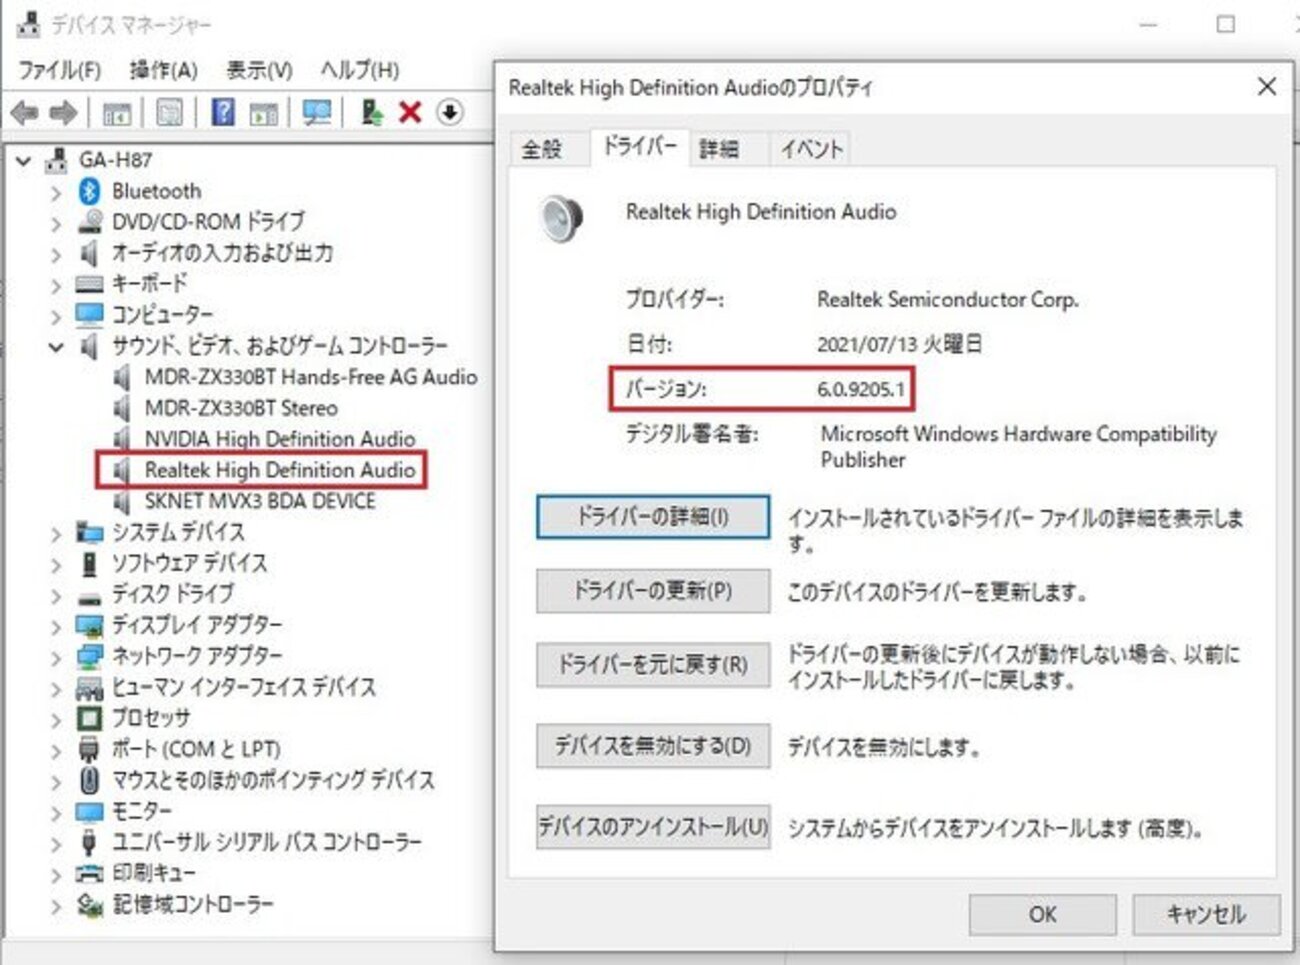Click the red X uninstall device icon
The width and height of the screenshot is (1300, 965).
pos(410,112)
